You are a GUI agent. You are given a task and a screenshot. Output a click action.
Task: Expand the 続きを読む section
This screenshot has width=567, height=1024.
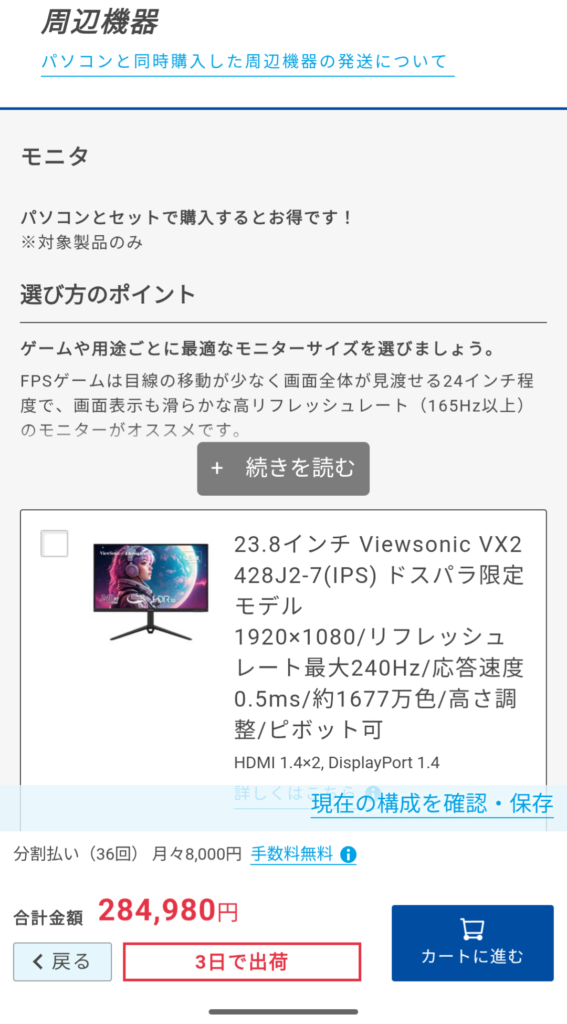284,468
